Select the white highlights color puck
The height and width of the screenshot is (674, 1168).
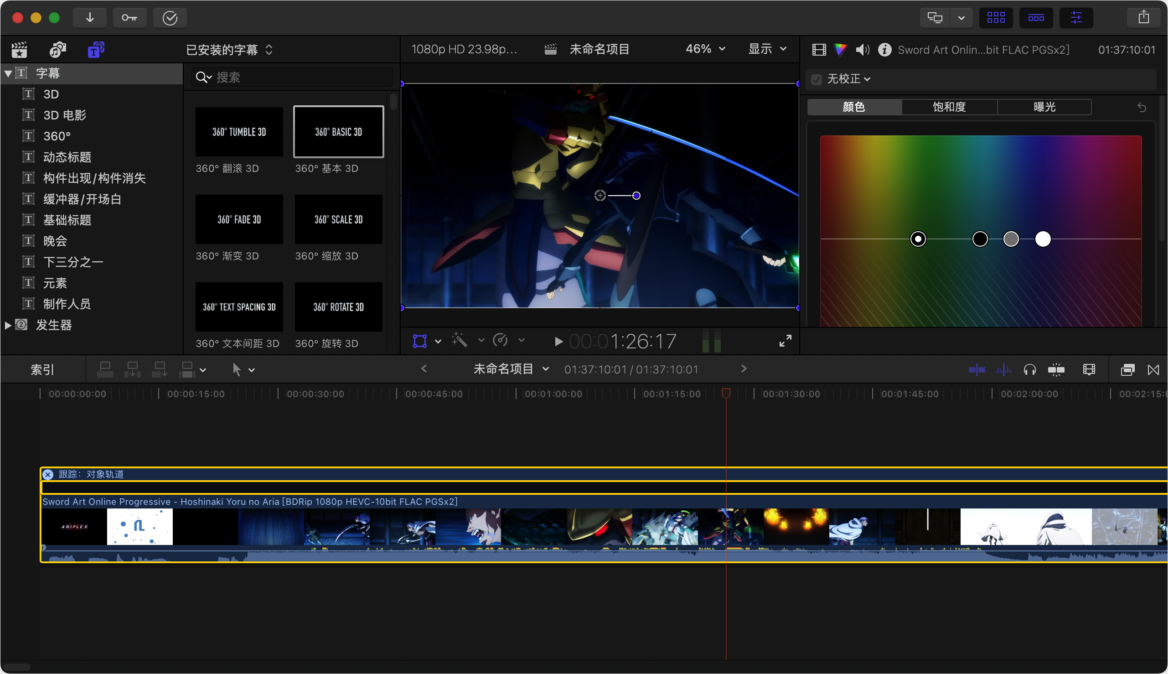tap(1043, 239)
